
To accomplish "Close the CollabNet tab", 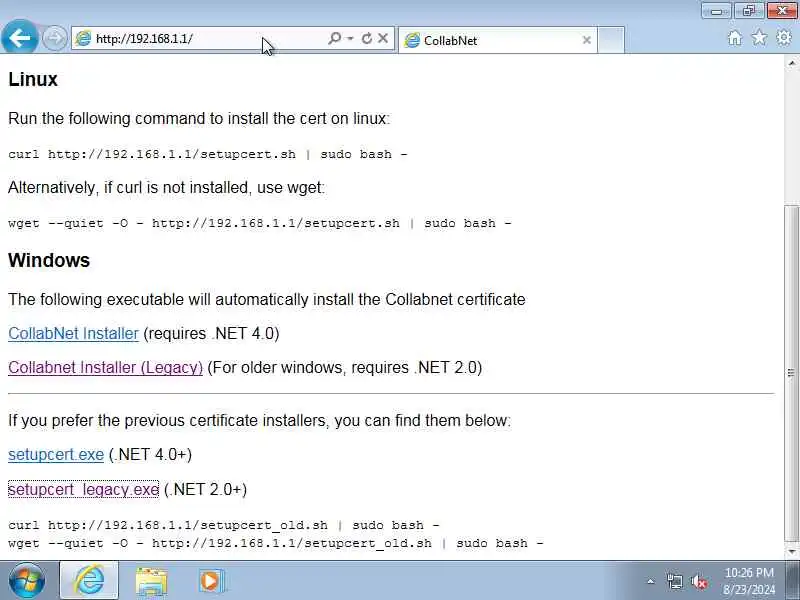I will [x=587, y=40].
